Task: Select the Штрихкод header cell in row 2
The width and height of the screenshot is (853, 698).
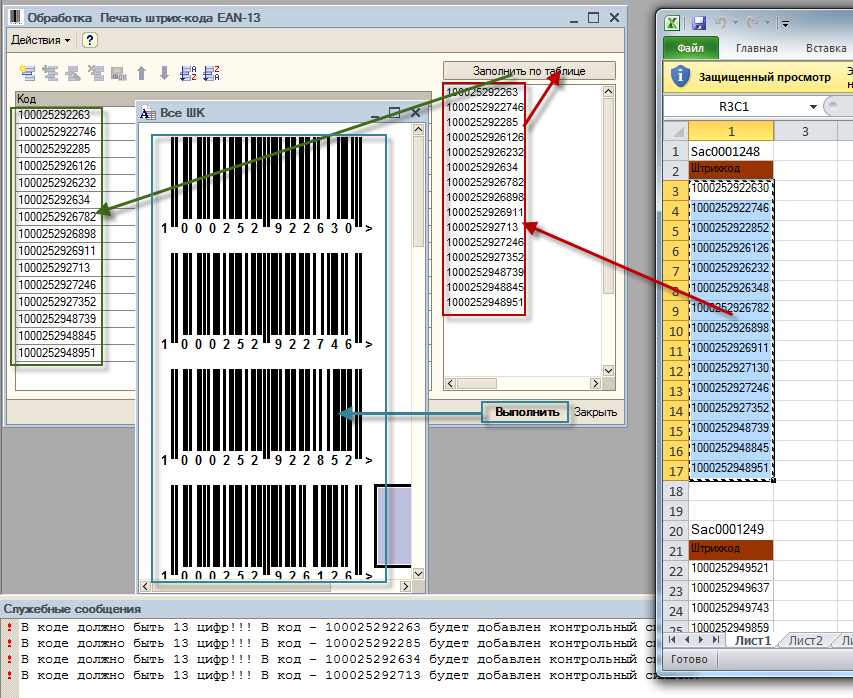Action: point(731,169)
